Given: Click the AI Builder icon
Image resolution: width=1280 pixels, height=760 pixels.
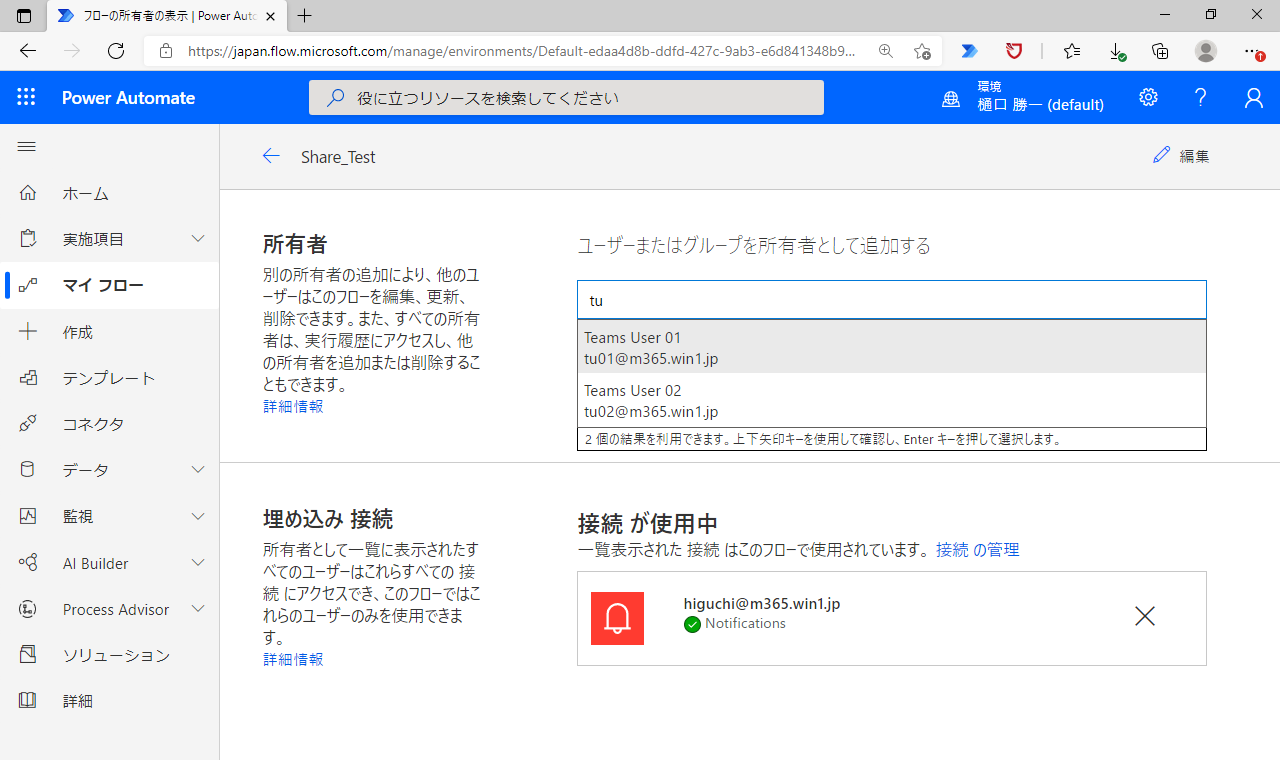Looking at the screenshot, I should tap(28, 563).
